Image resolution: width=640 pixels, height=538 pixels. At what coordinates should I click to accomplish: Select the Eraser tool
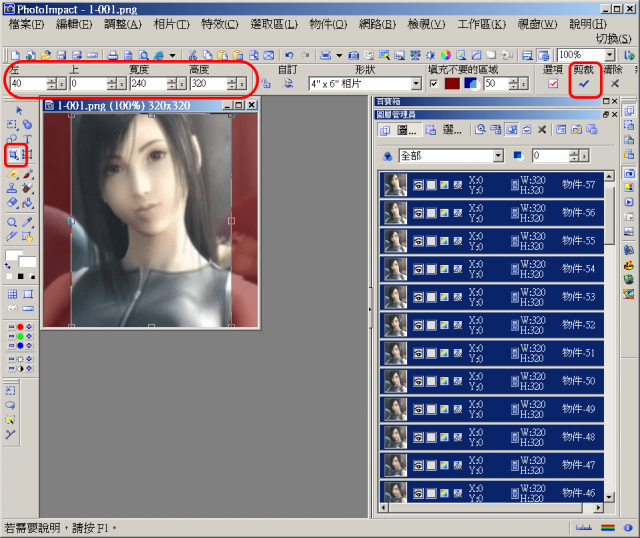(12, 202)
